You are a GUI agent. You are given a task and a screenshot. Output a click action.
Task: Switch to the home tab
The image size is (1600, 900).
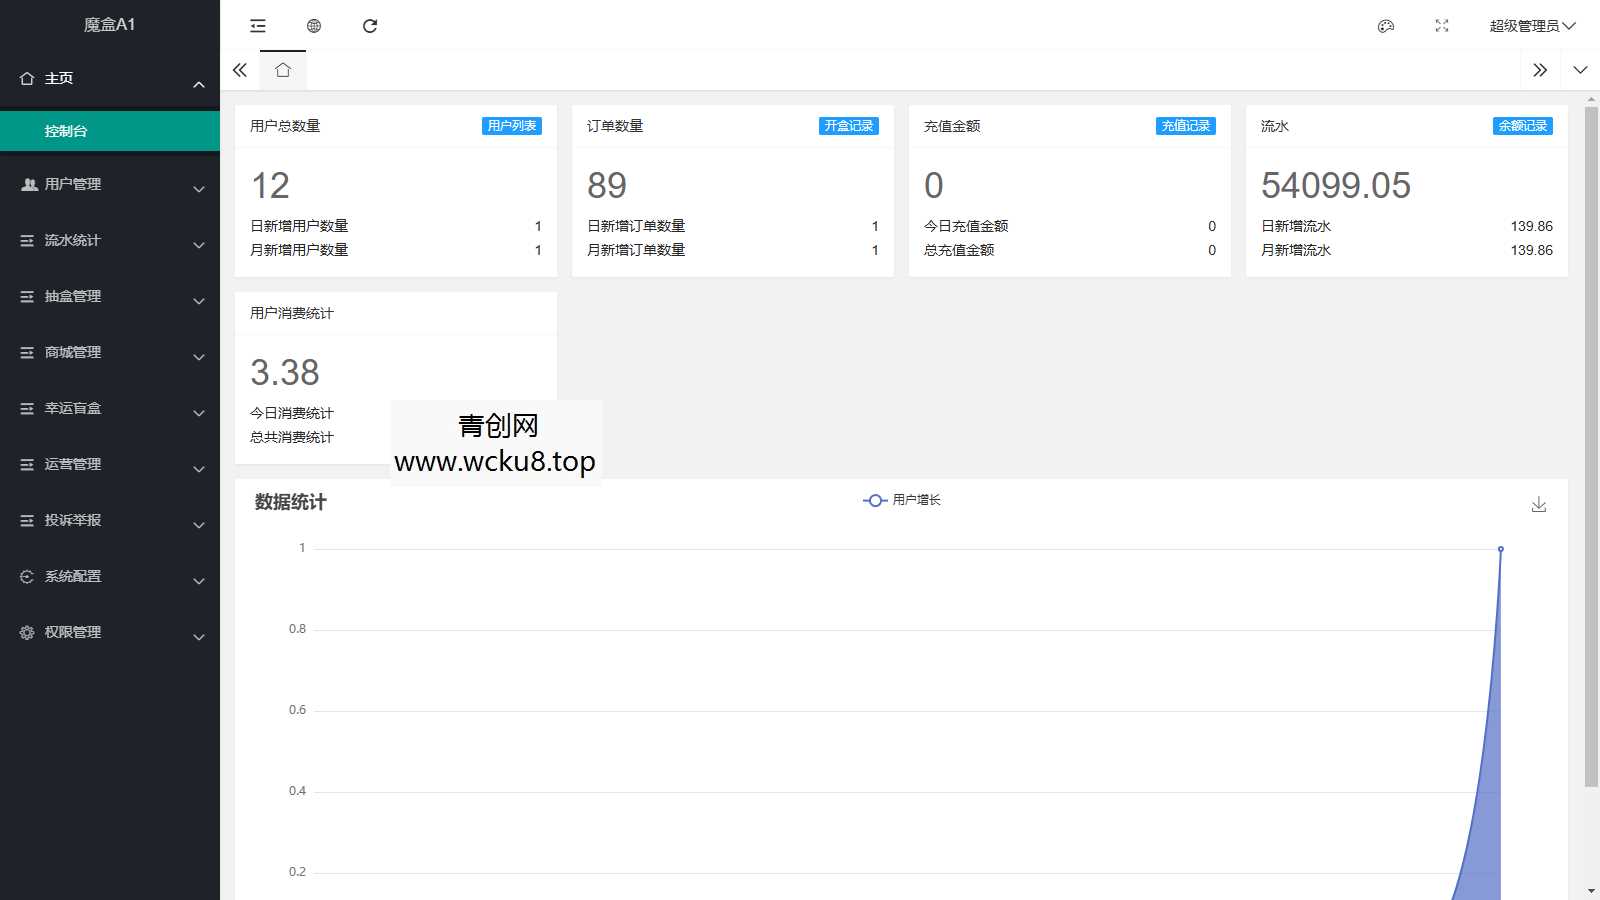[283, 70]
